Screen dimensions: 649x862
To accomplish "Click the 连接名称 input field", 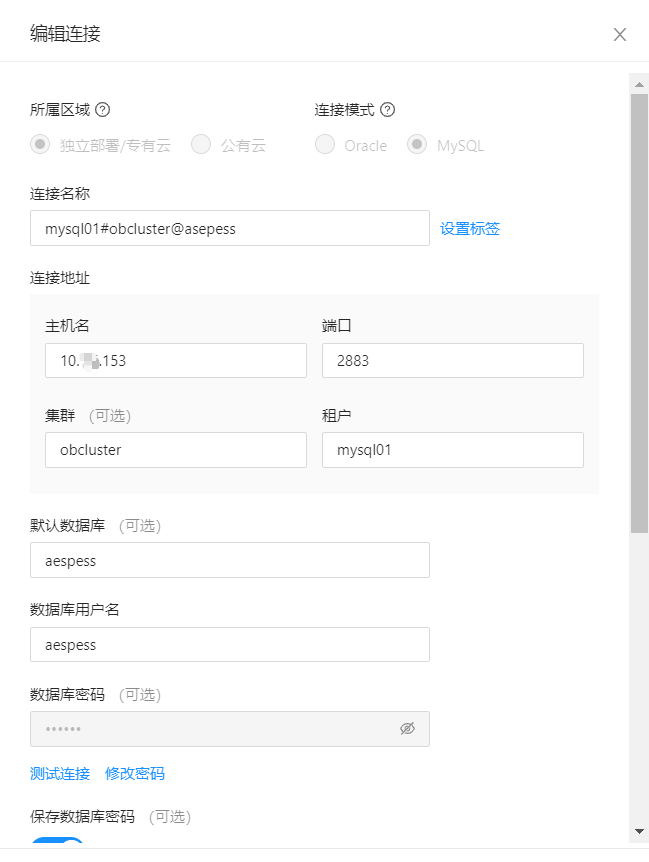I will pos(230,228).
